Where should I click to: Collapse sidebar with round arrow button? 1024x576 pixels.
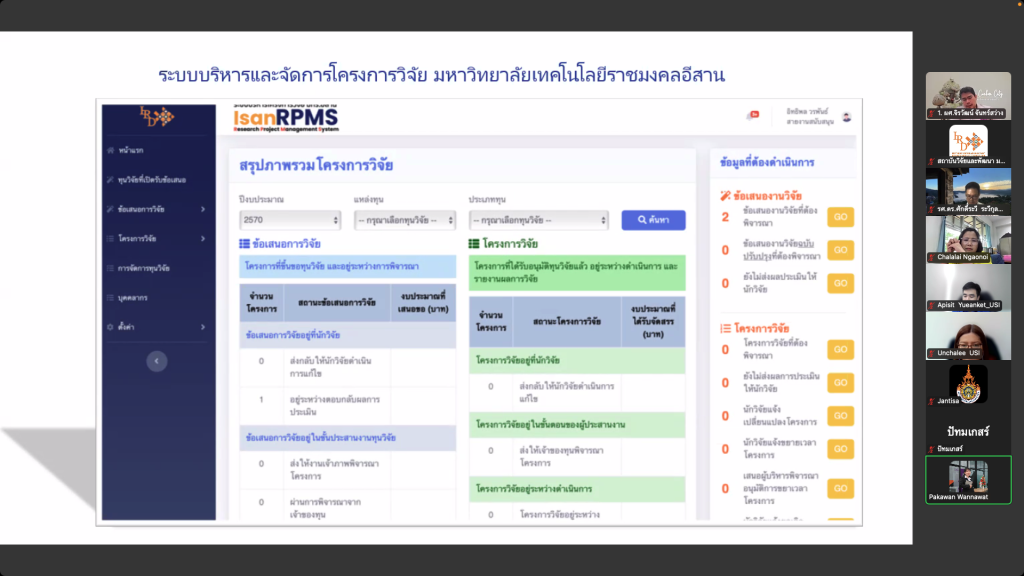click(157, 361)
